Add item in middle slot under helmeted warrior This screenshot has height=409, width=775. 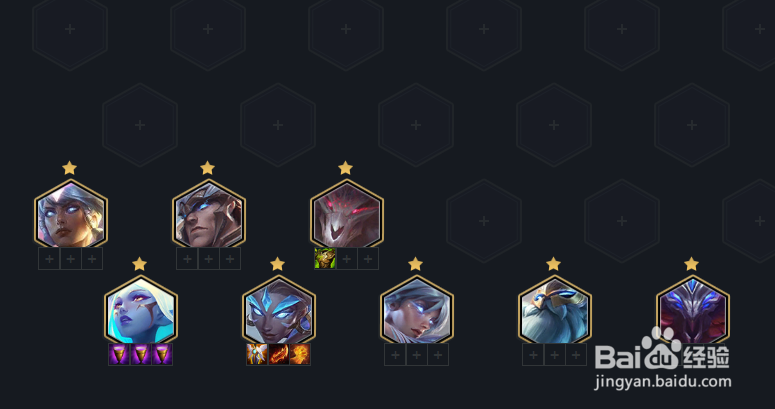[209, 259]
